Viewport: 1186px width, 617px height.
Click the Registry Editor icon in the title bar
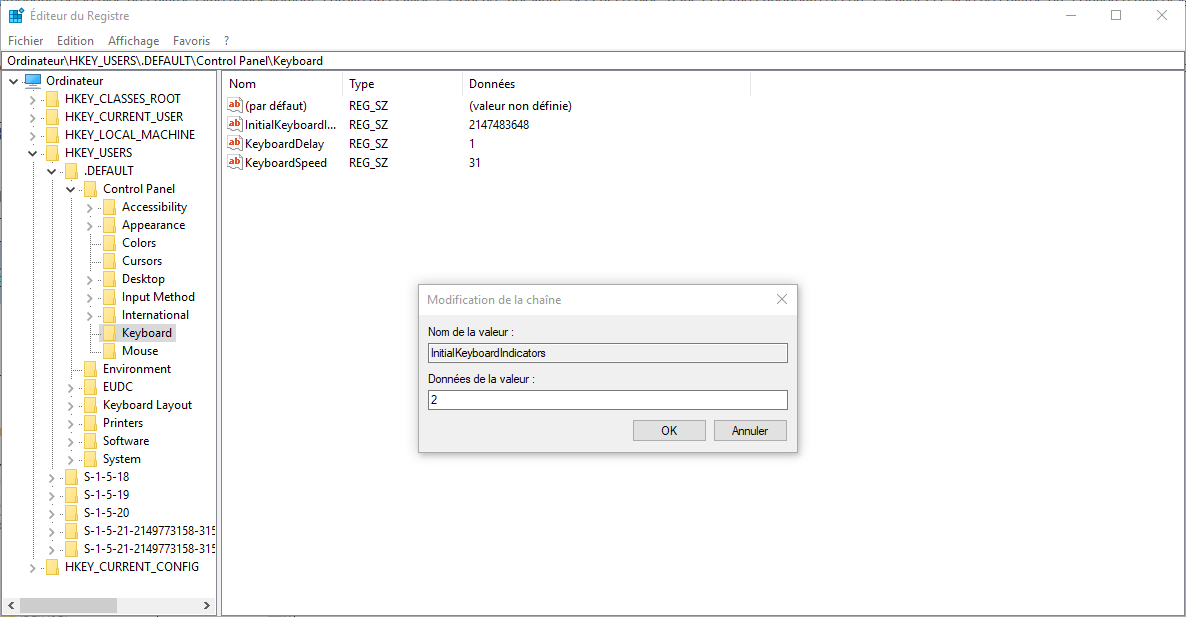point(14,15)
